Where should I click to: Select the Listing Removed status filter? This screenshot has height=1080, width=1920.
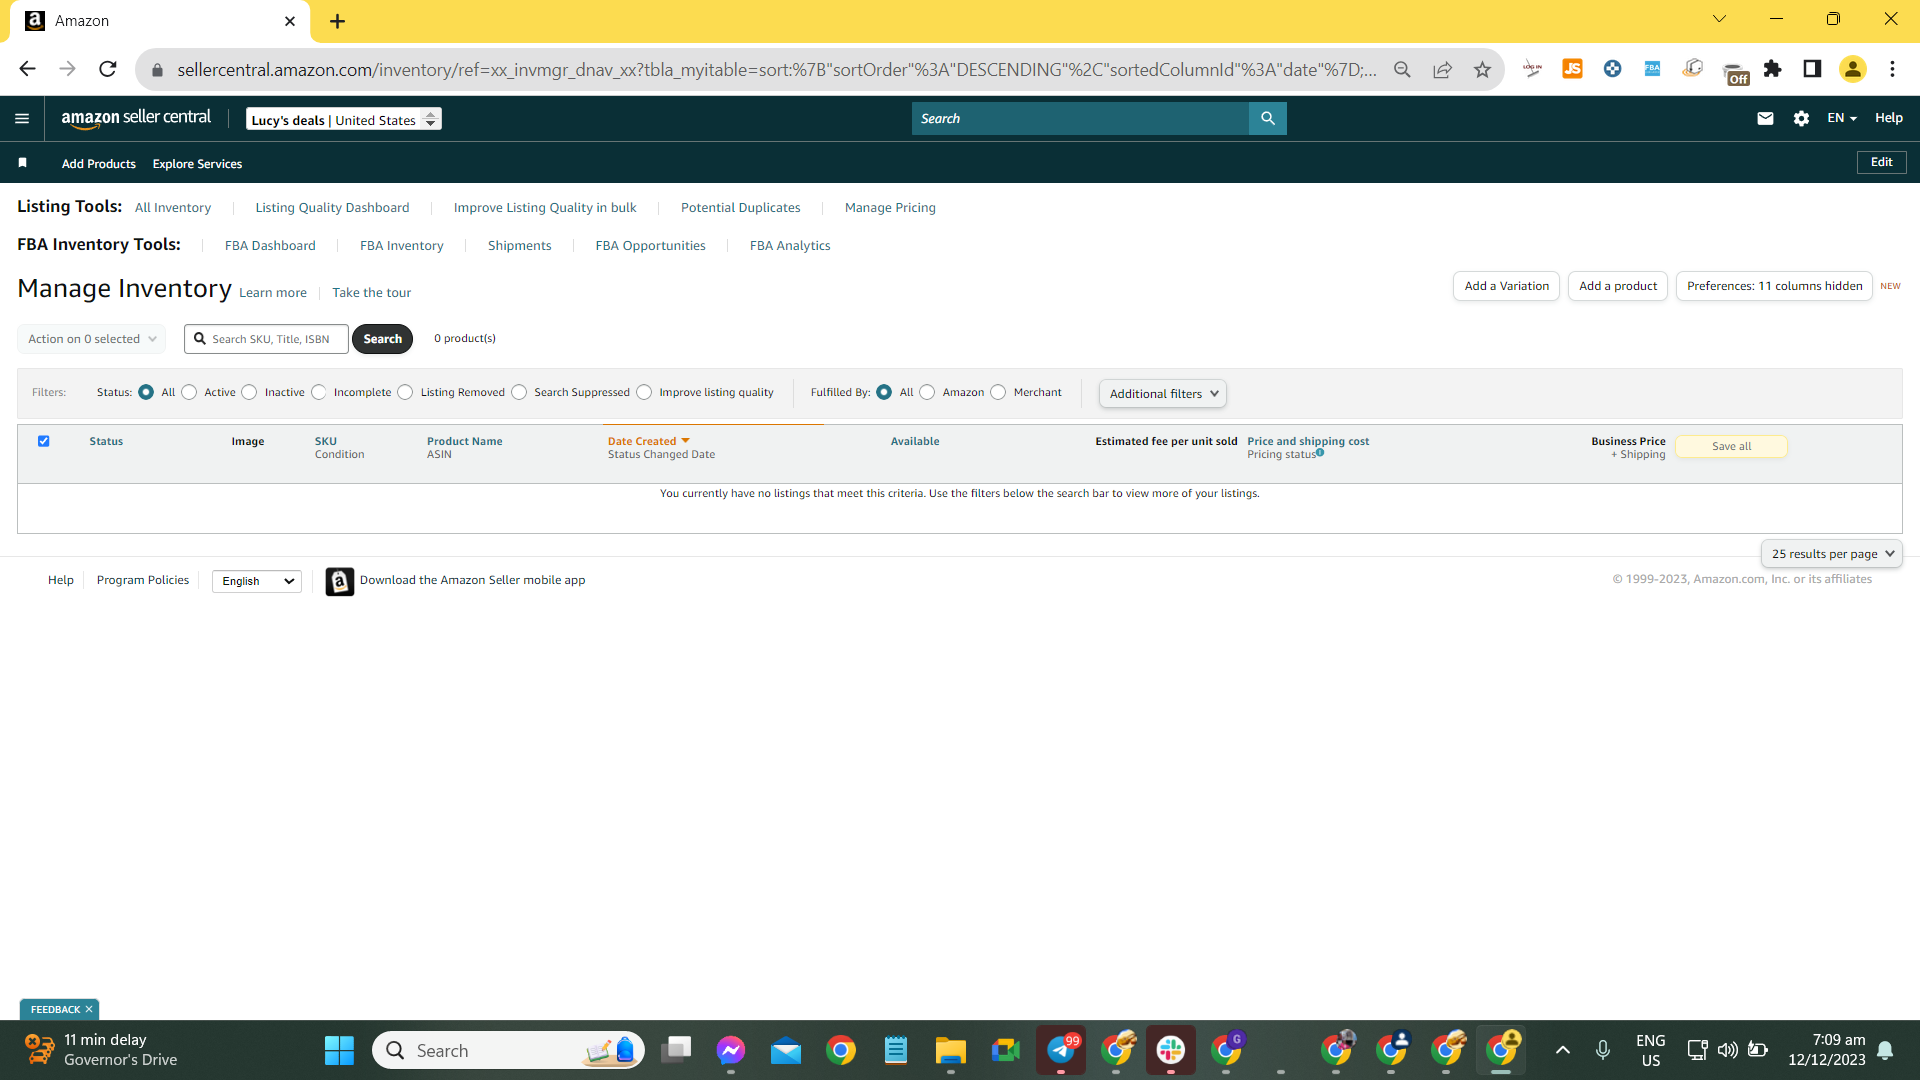pos(405,392)
